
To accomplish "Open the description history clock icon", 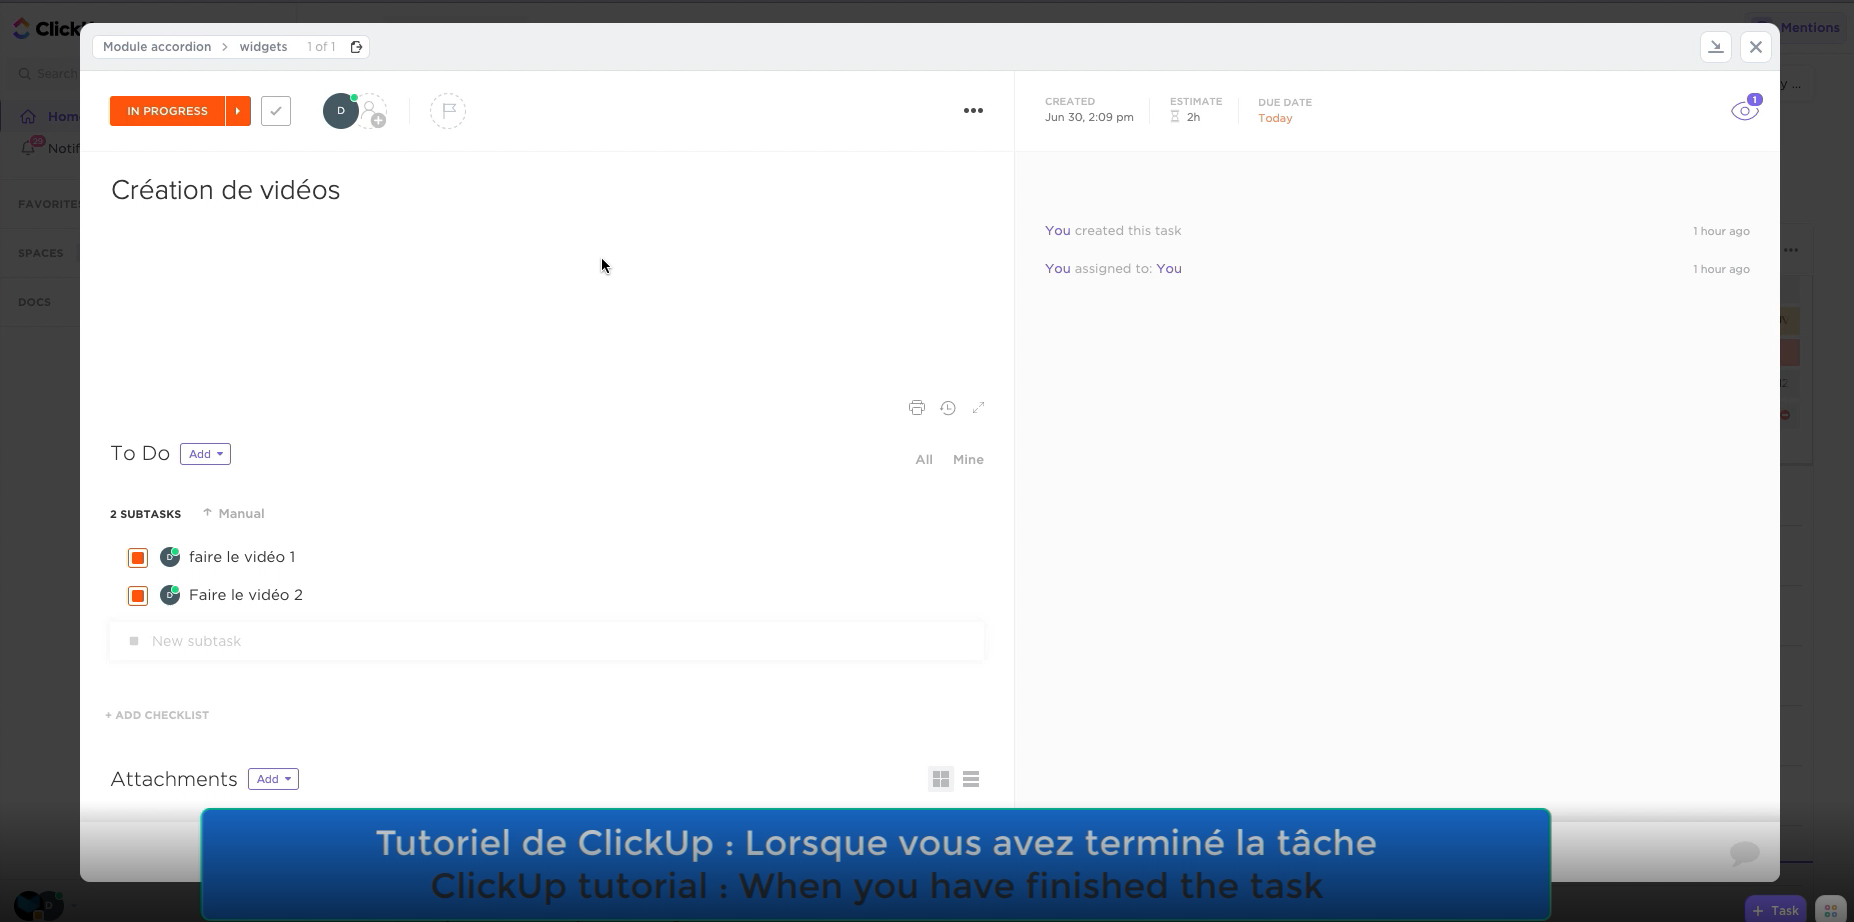I will click(x=948, y=408).
